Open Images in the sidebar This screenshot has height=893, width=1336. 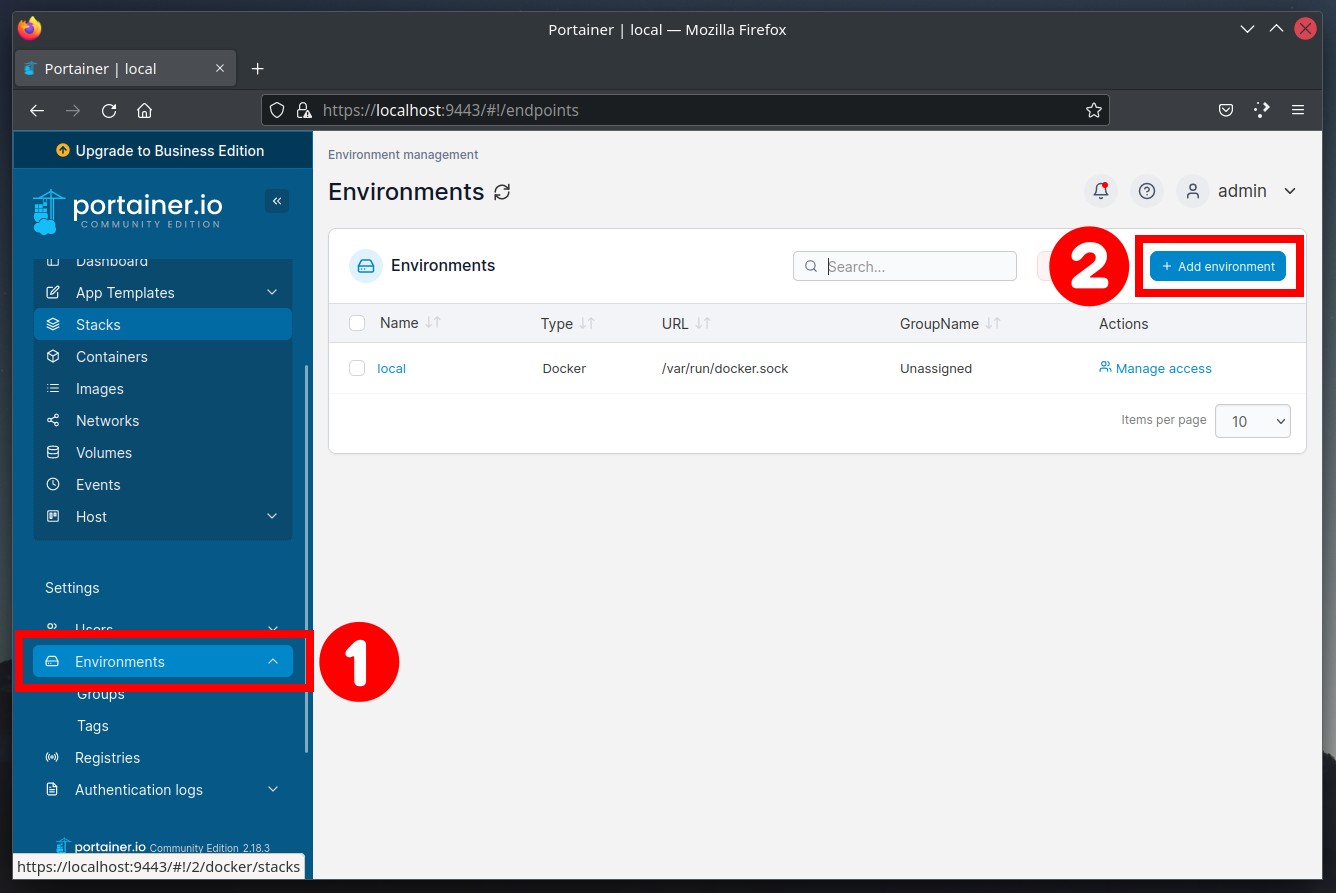point(163,389)
